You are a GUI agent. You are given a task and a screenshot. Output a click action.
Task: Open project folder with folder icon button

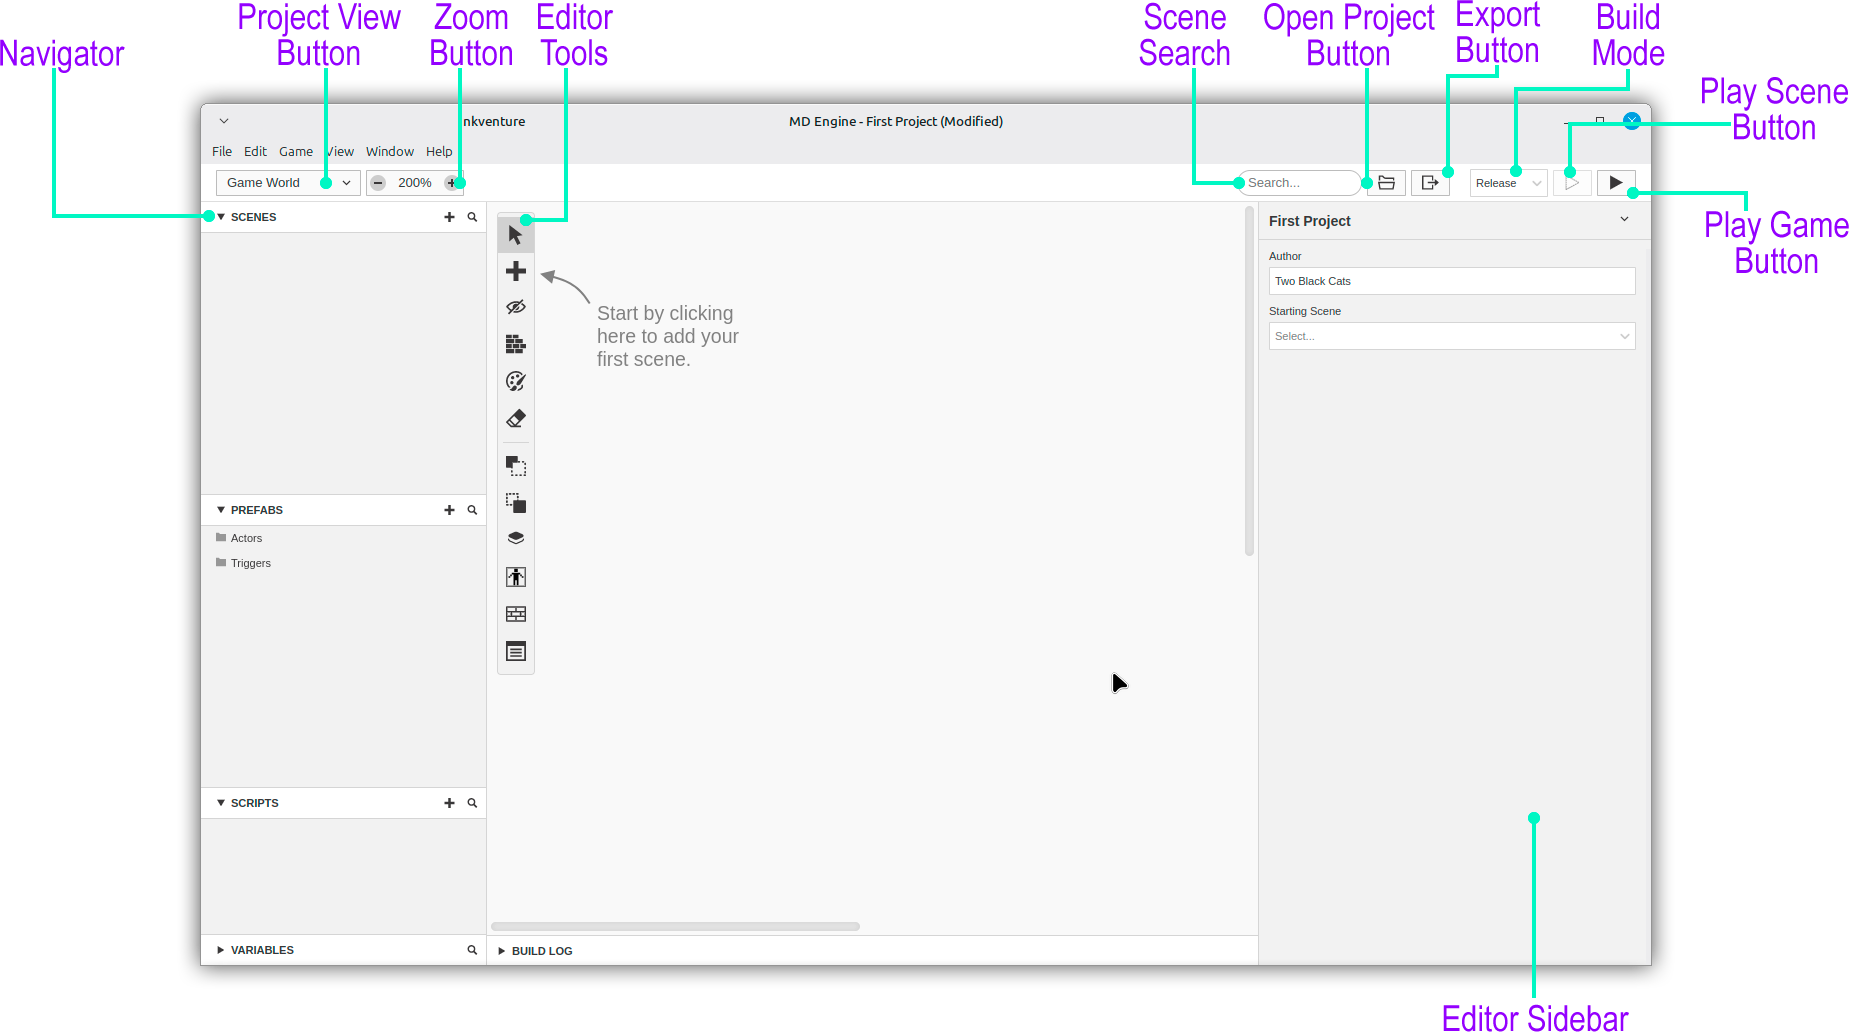pos(1386,183)
